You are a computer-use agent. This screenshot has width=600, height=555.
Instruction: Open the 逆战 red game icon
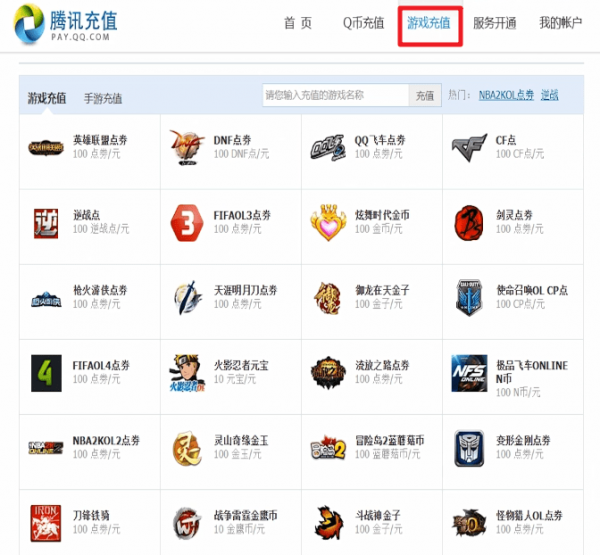pyautogui.click(x=46, y=223)
